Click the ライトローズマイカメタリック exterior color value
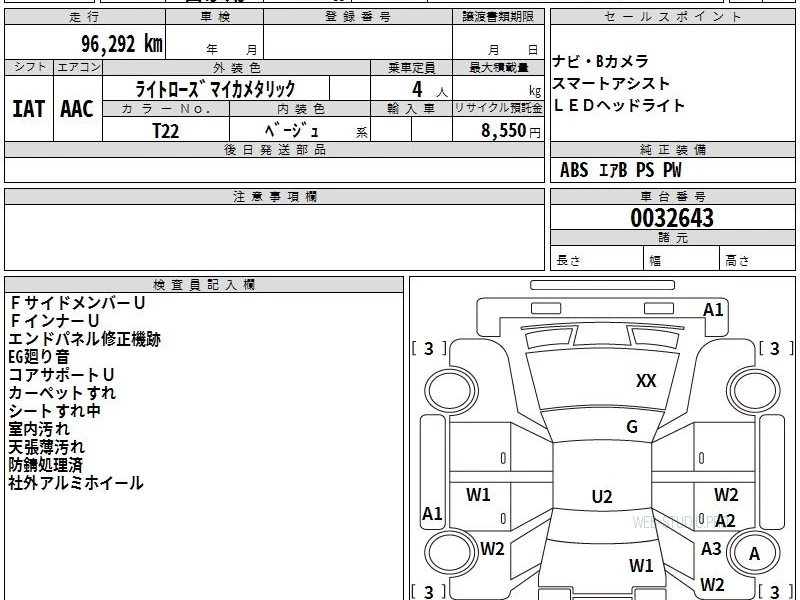 (x=215, y=89)
